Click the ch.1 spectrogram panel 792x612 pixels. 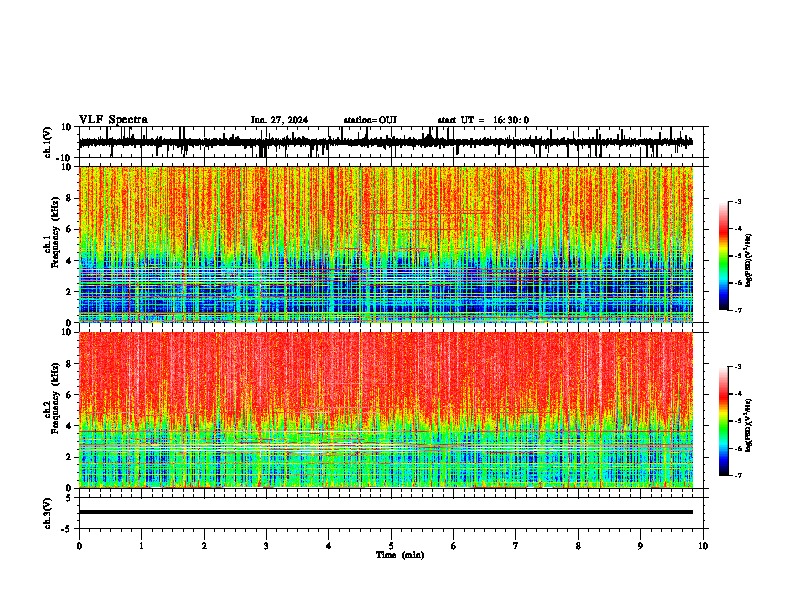click(x=386, y=244)
